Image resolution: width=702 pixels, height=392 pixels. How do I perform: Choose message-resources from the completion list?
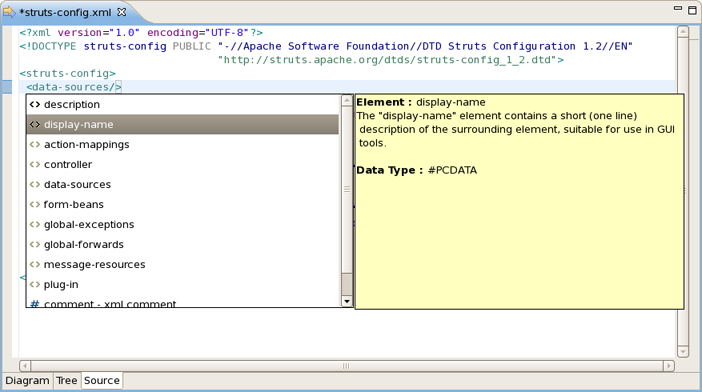point(183,264)
